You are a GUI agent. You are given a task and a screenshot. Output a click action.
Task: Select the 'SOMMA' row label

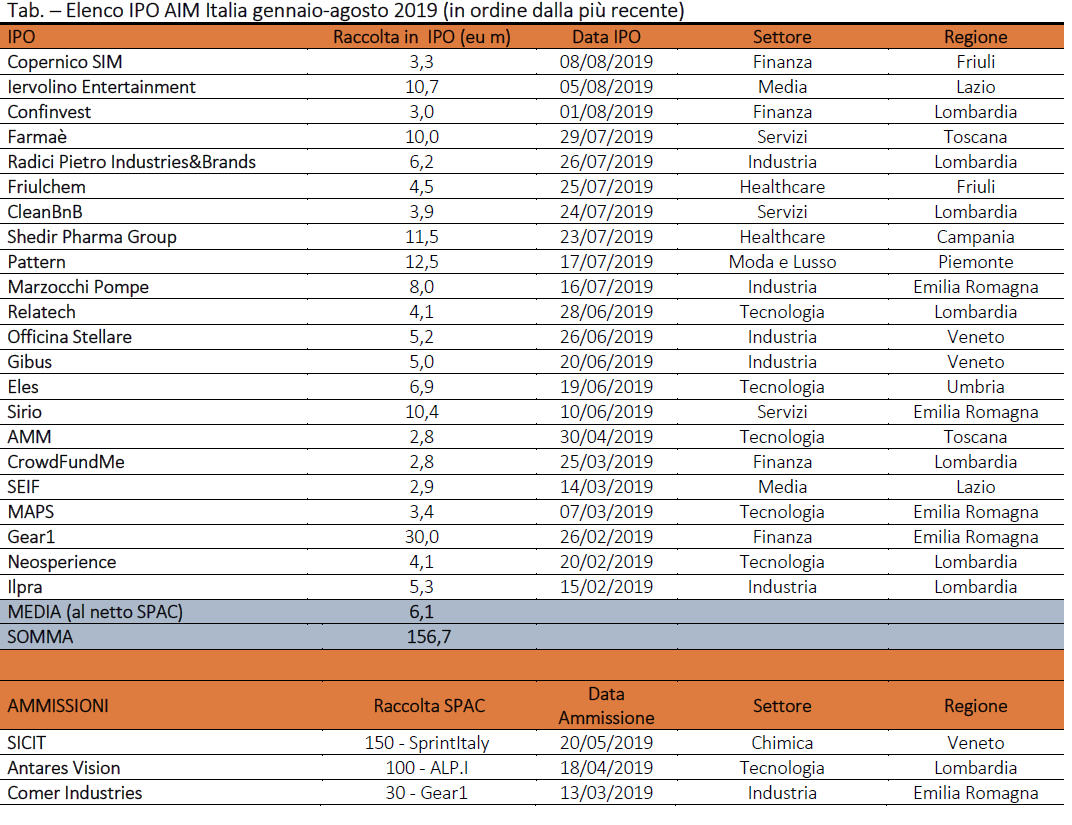coord(40,637)
